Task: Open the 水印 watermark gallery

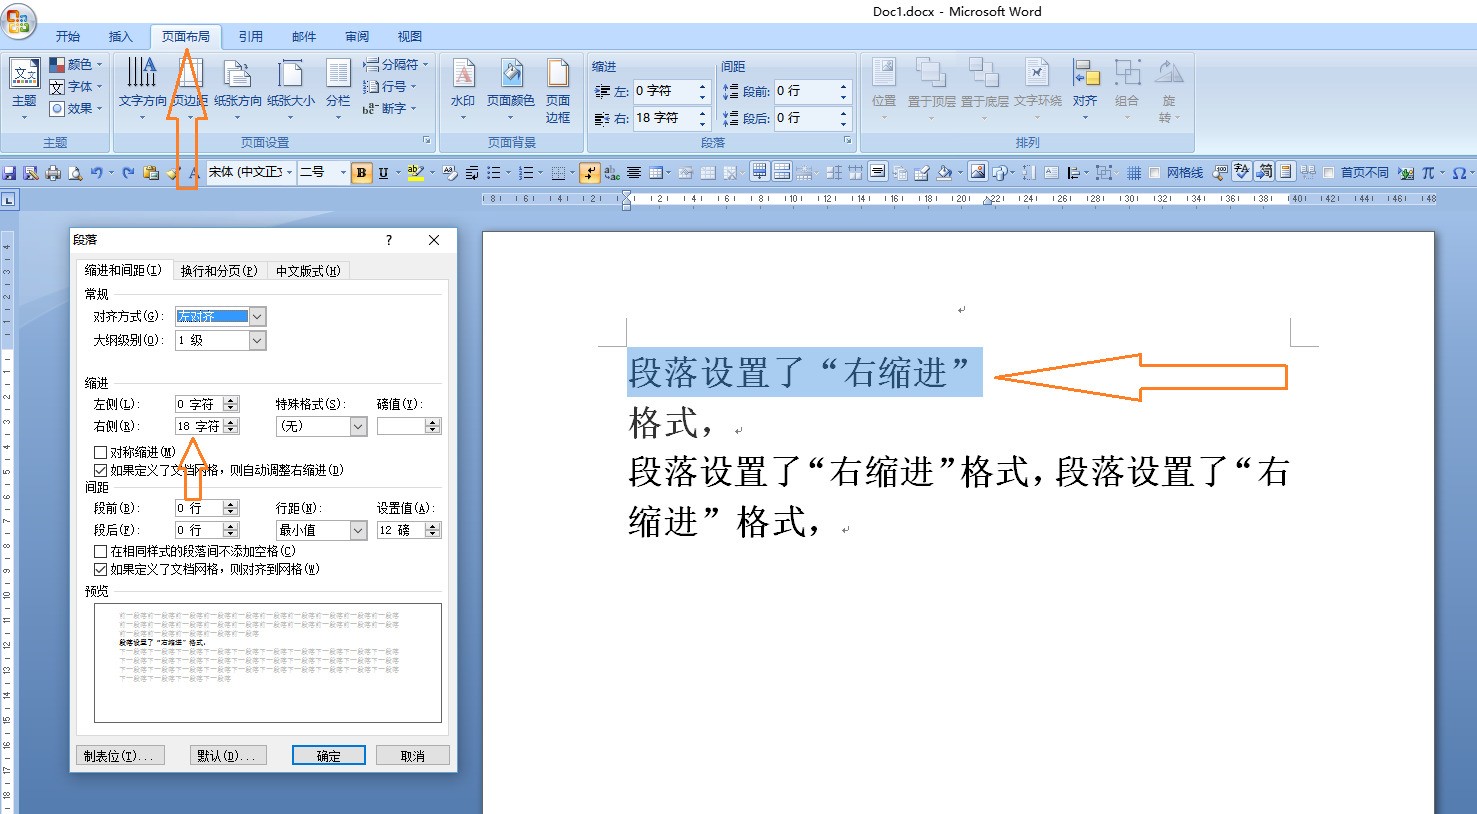Action: coord(463,89)
